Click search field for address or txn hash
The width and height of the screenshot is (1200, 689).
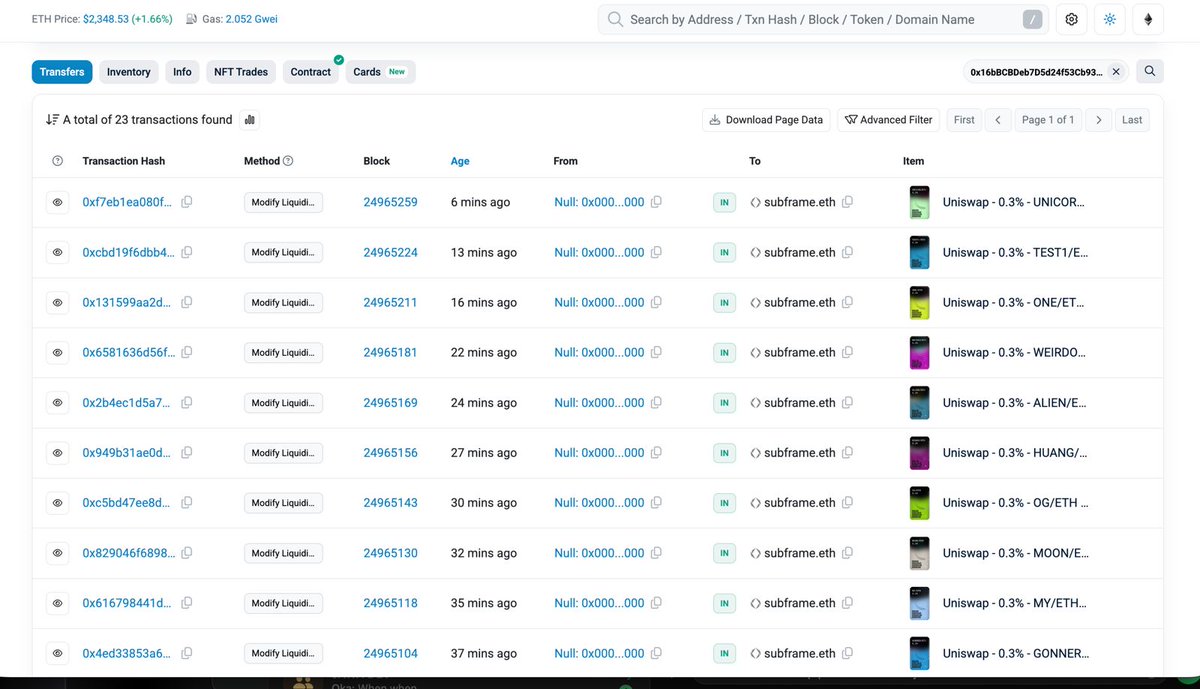click(824, 19)
